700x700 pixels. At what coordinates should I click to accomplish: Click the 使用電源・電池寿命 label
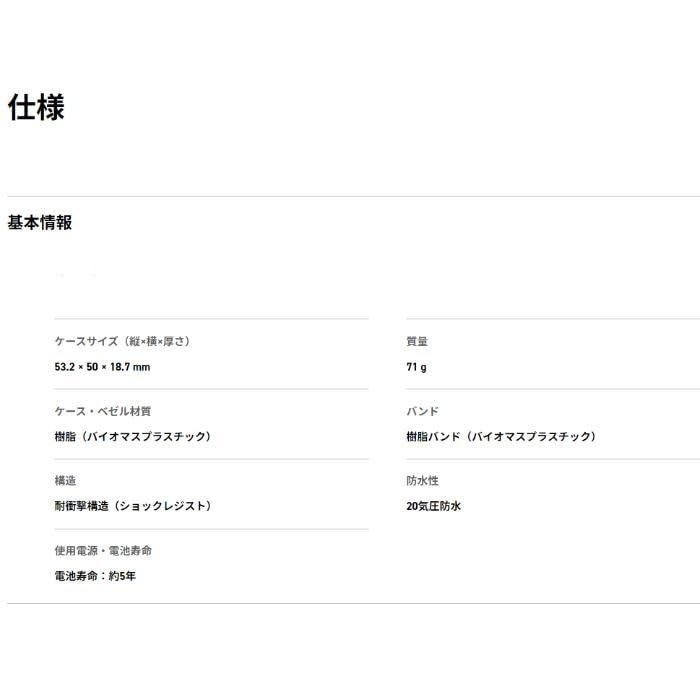[103, 551]
